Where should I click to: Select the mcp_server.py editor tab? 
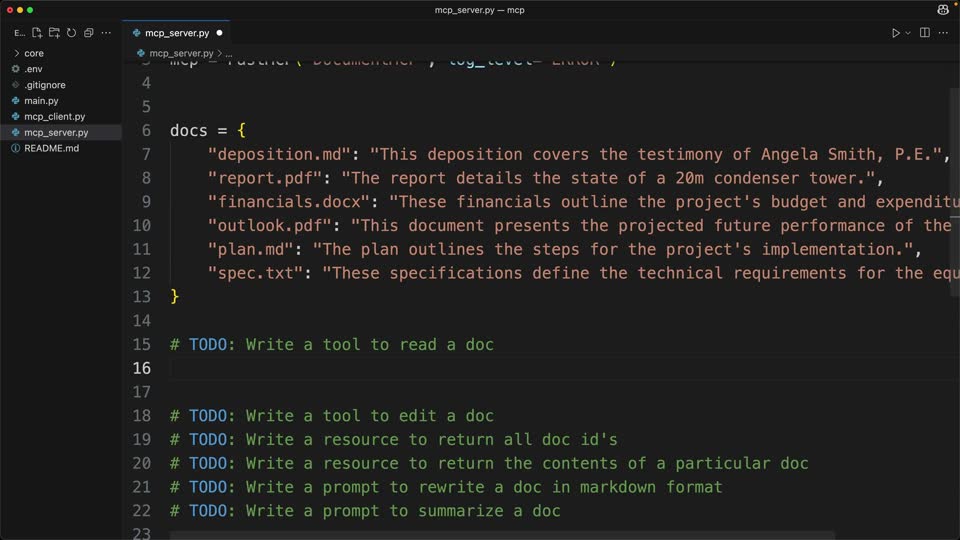coord(176,33)
